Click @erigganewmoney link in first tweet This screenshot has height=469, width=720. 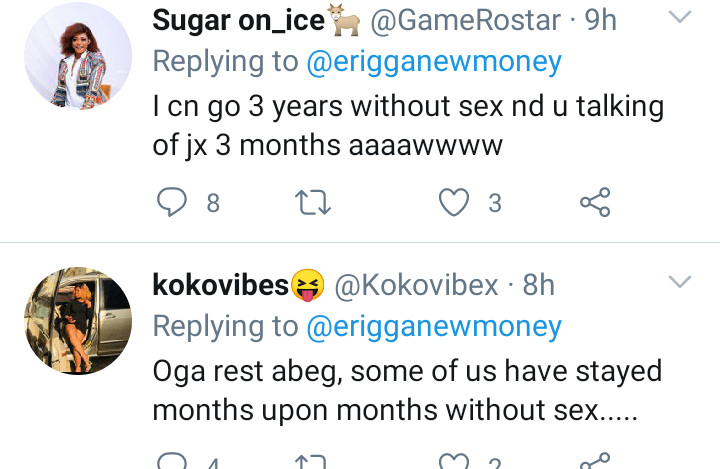(433, 62)
